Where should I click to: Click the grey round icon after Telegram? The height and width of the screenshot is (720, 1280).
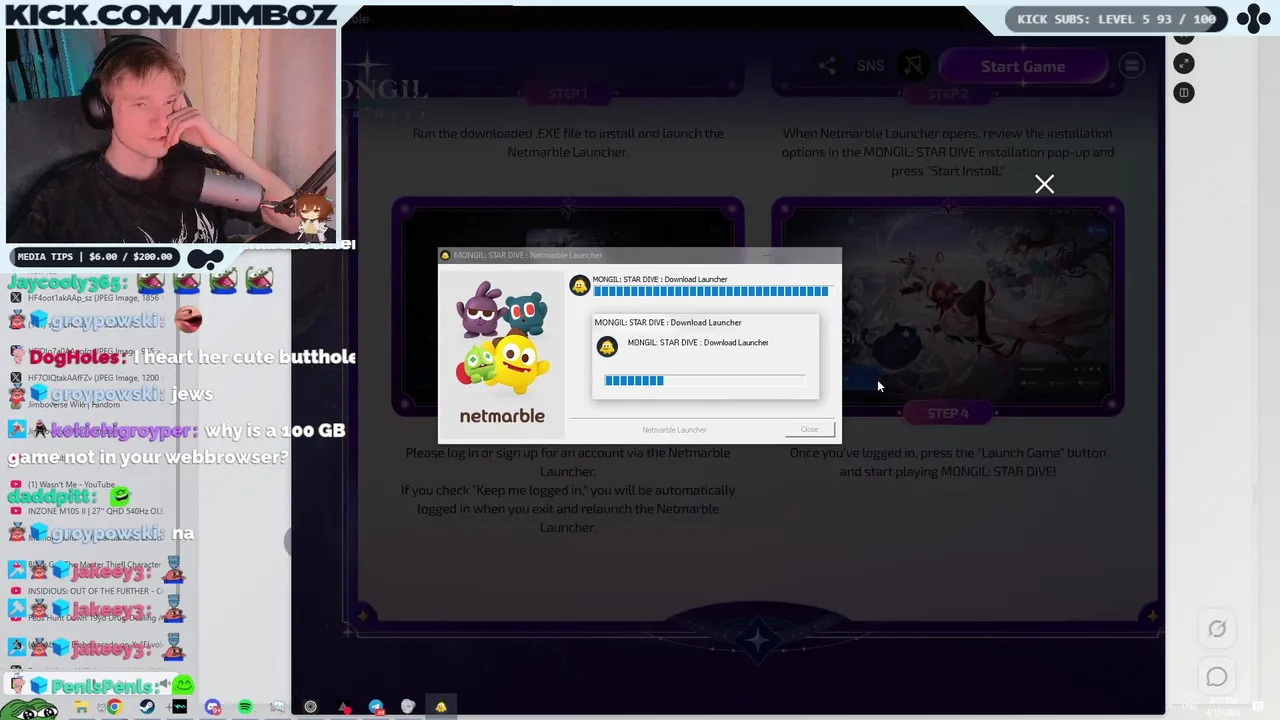[x=408, y=707]
